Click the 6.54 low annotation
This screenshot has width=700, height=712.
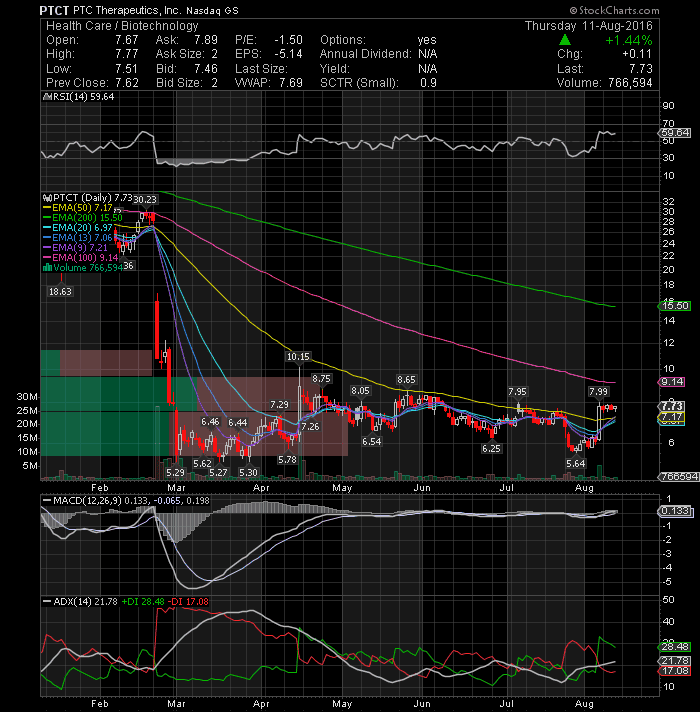coord(372,441)
